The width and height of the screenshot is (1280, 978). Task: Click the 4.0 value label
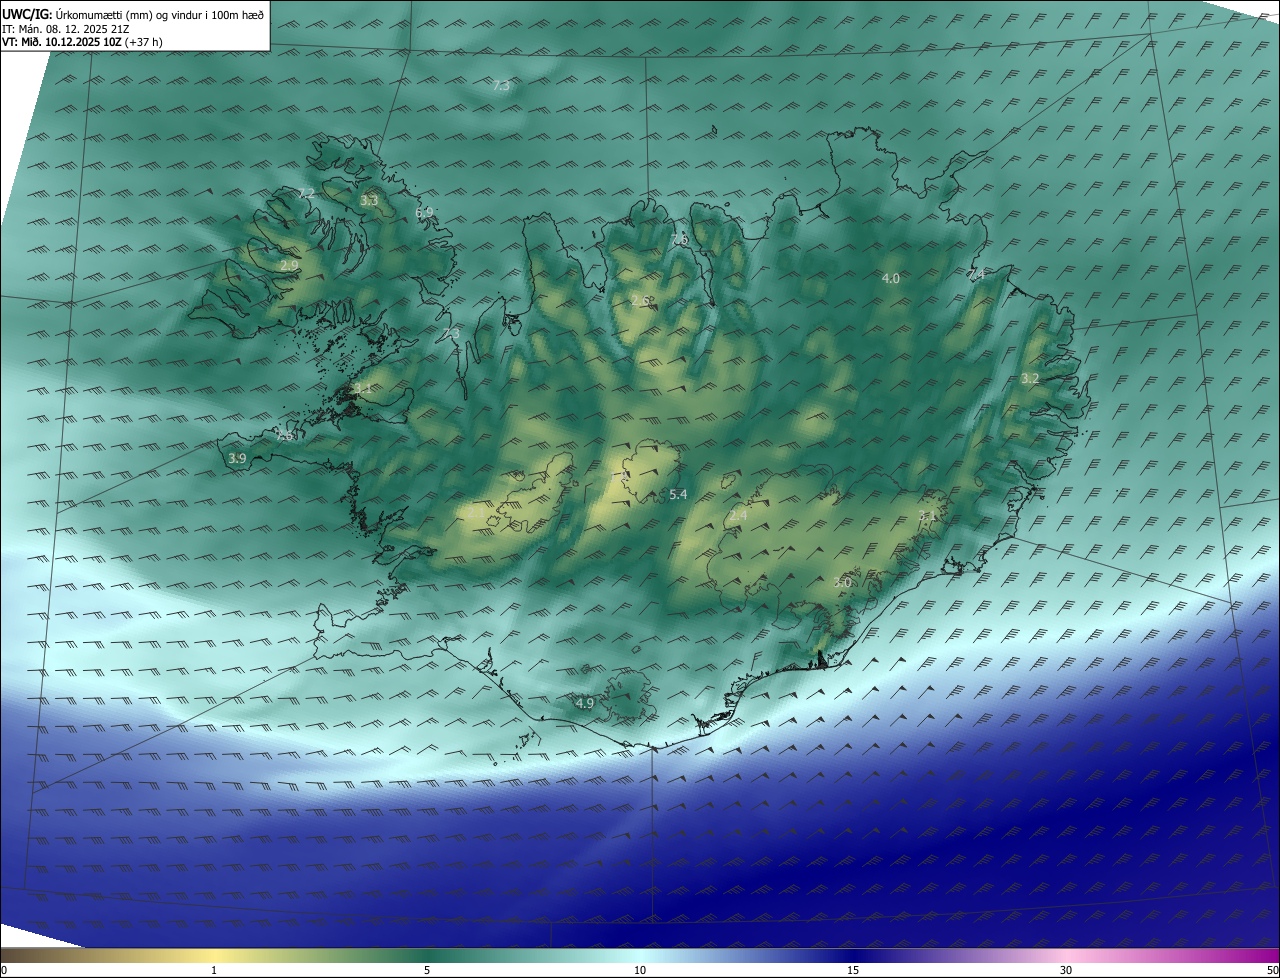890,279
